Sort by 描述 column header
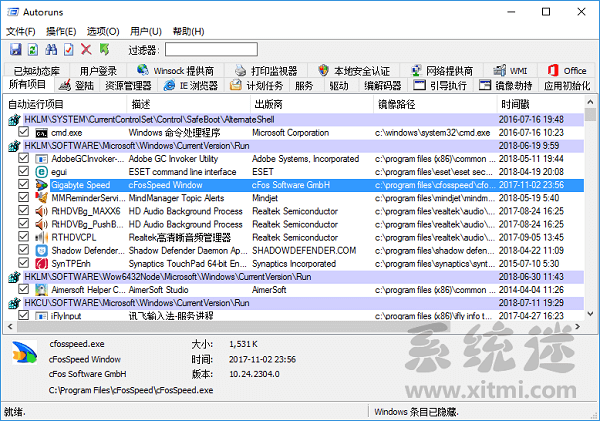600x421 pixels. tap(188, 104)
